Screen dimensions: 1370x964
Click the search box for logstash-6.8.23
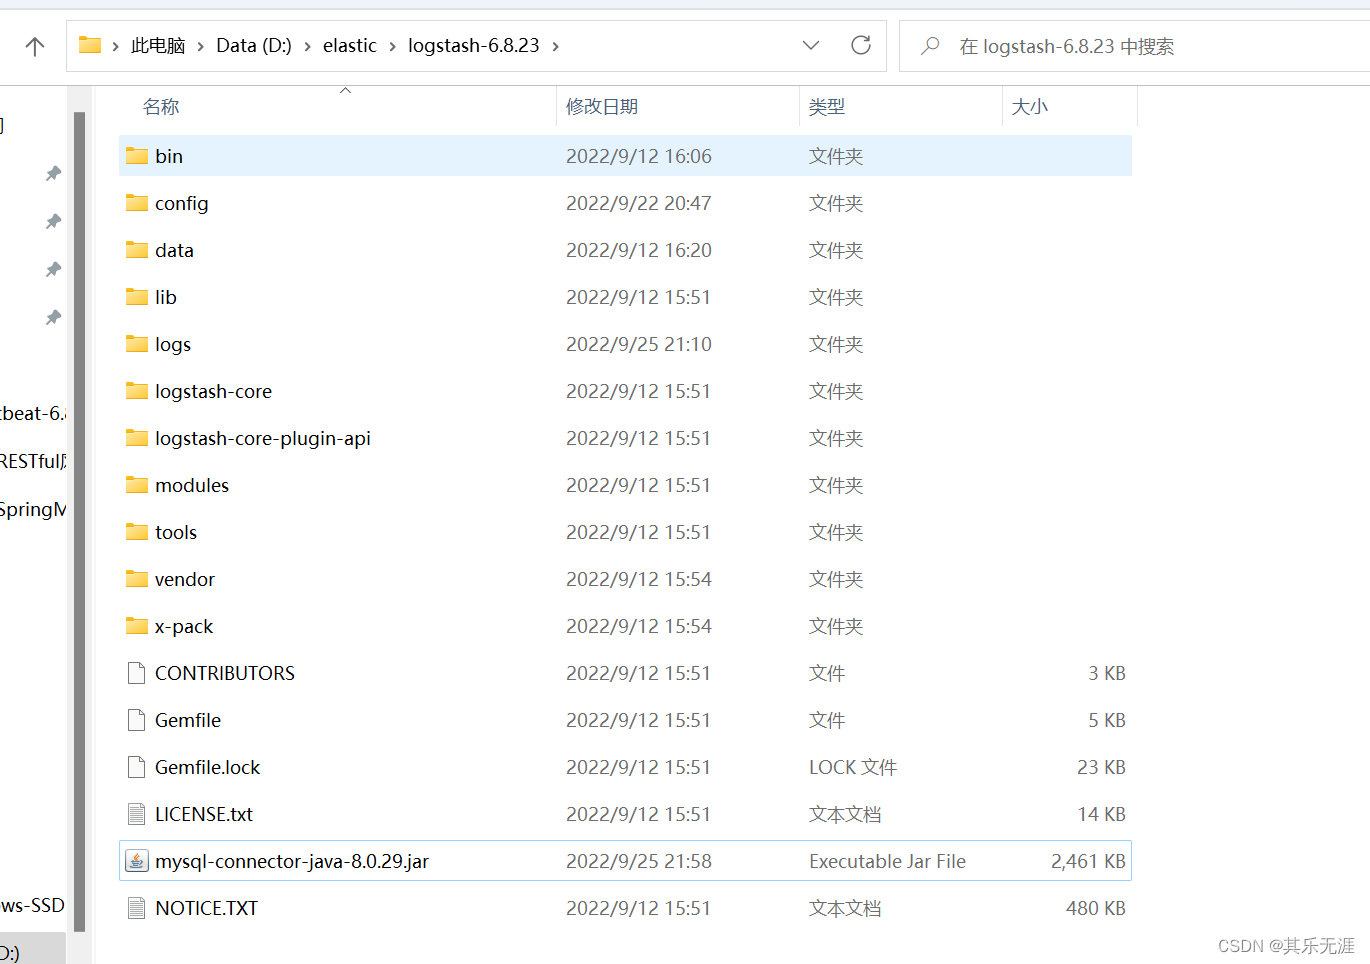click(1134, 46)
